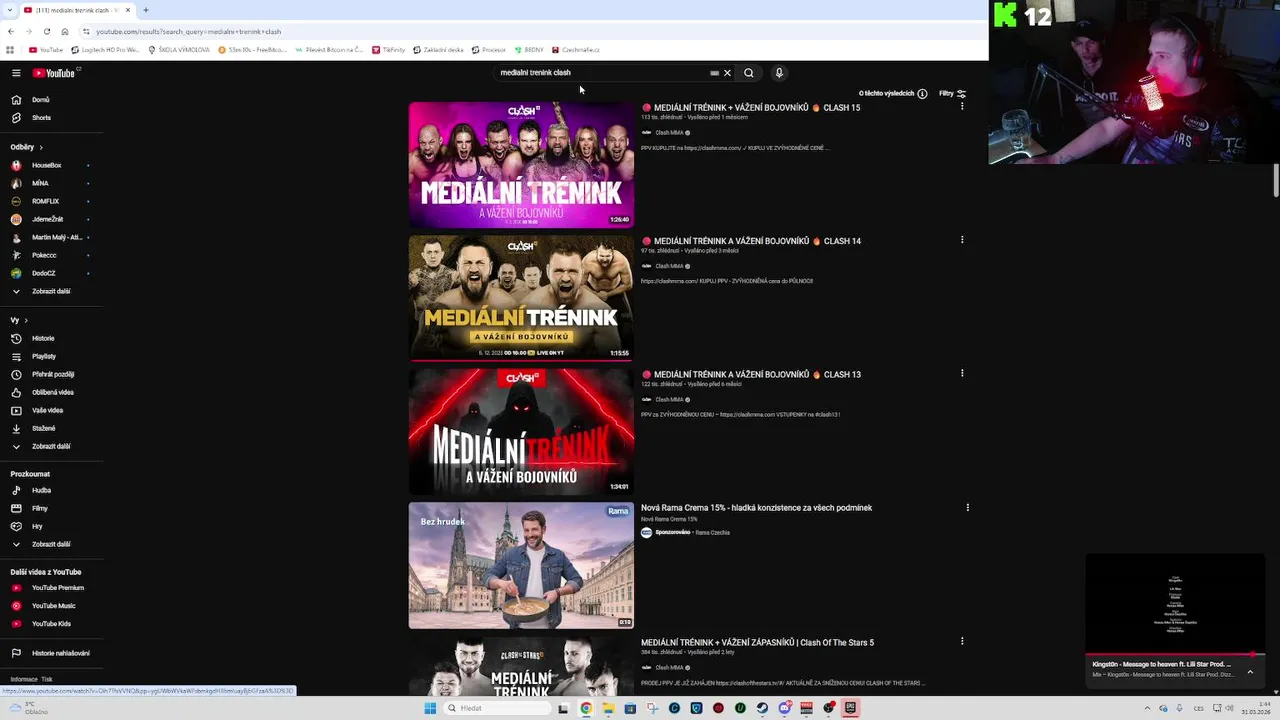Open Shorts in the sidebar
This screenshot has width=1280, height=720.
click(40, 118)
